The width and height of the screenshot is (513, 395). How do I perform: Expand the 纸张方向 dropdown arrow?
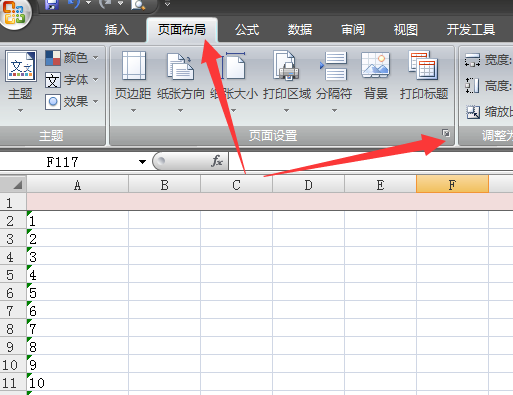[x=180, y=110]
